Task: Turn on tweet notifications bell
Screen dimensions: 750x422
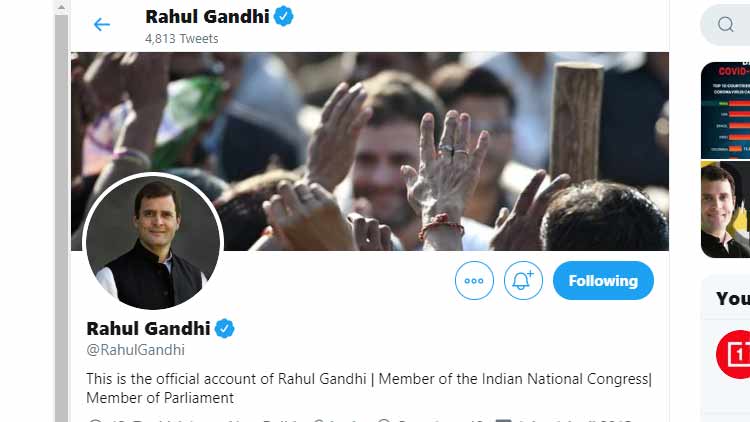Action: coord(523,281)
